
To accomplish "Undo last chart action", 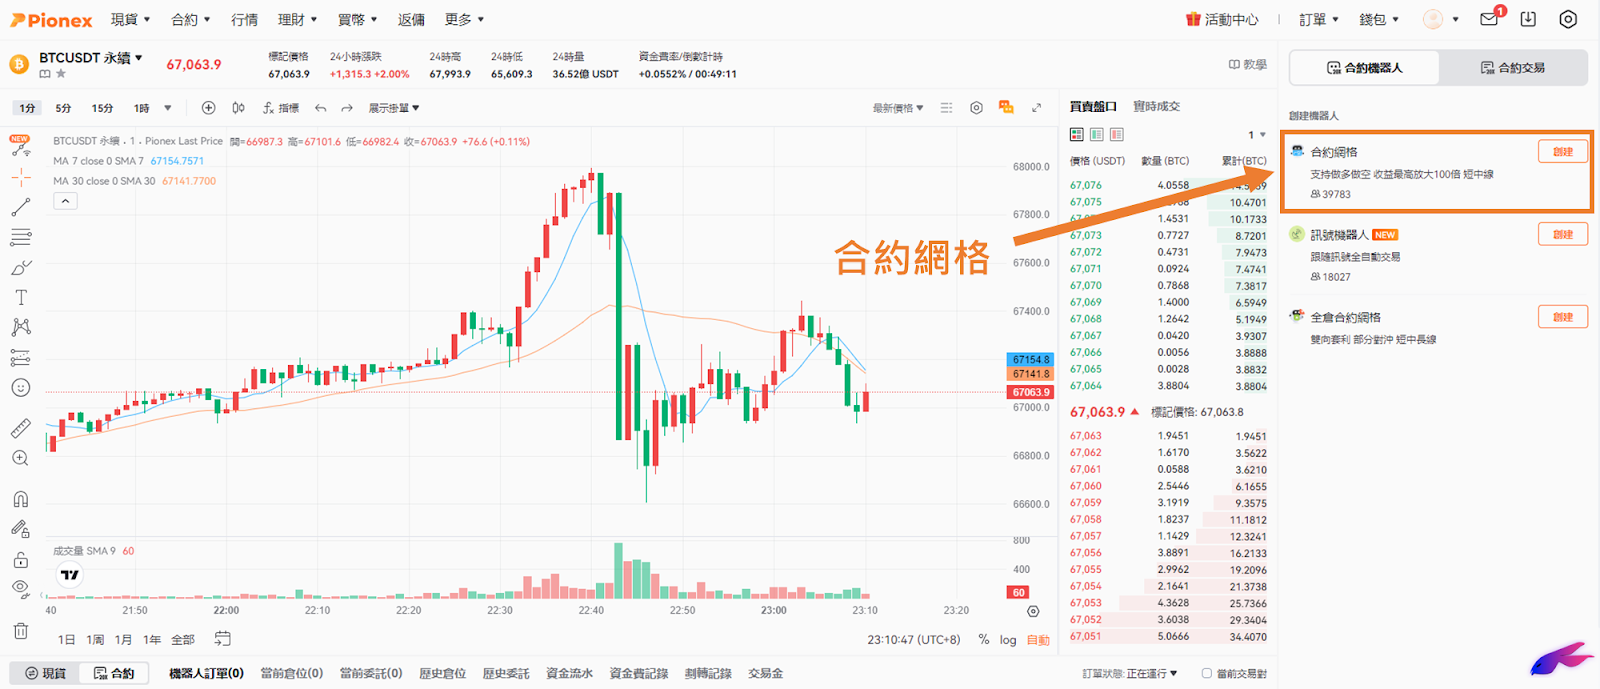I will click(320, 108).
